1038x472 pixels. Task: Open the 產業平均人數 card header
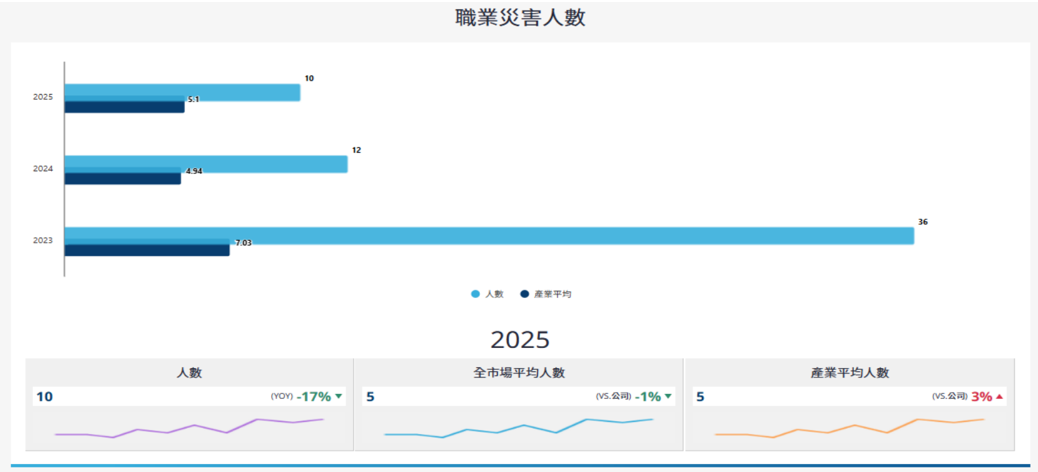[x=849, y=373]
